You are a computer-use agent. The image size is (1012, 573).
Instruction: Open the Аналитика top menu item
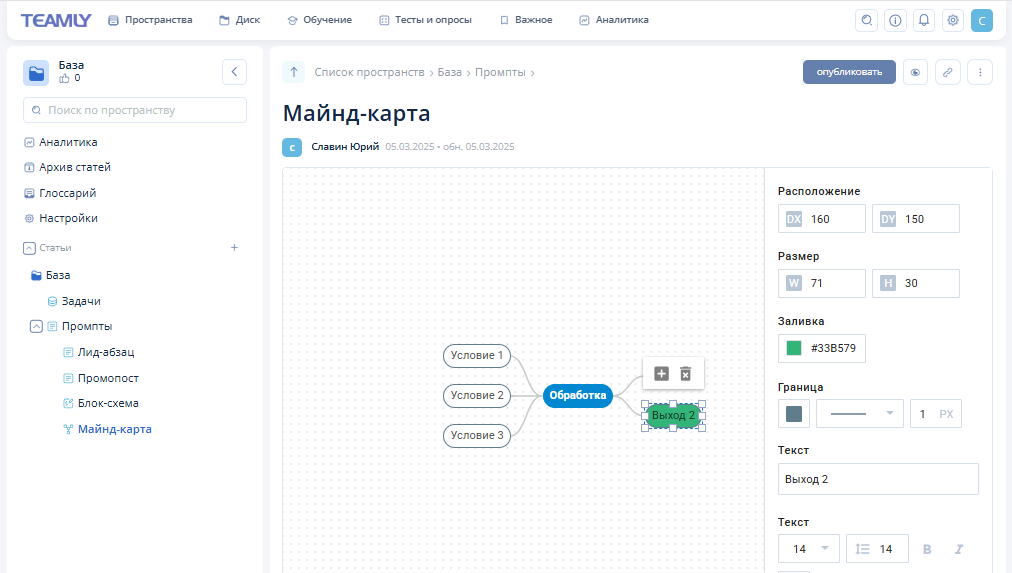613,20
